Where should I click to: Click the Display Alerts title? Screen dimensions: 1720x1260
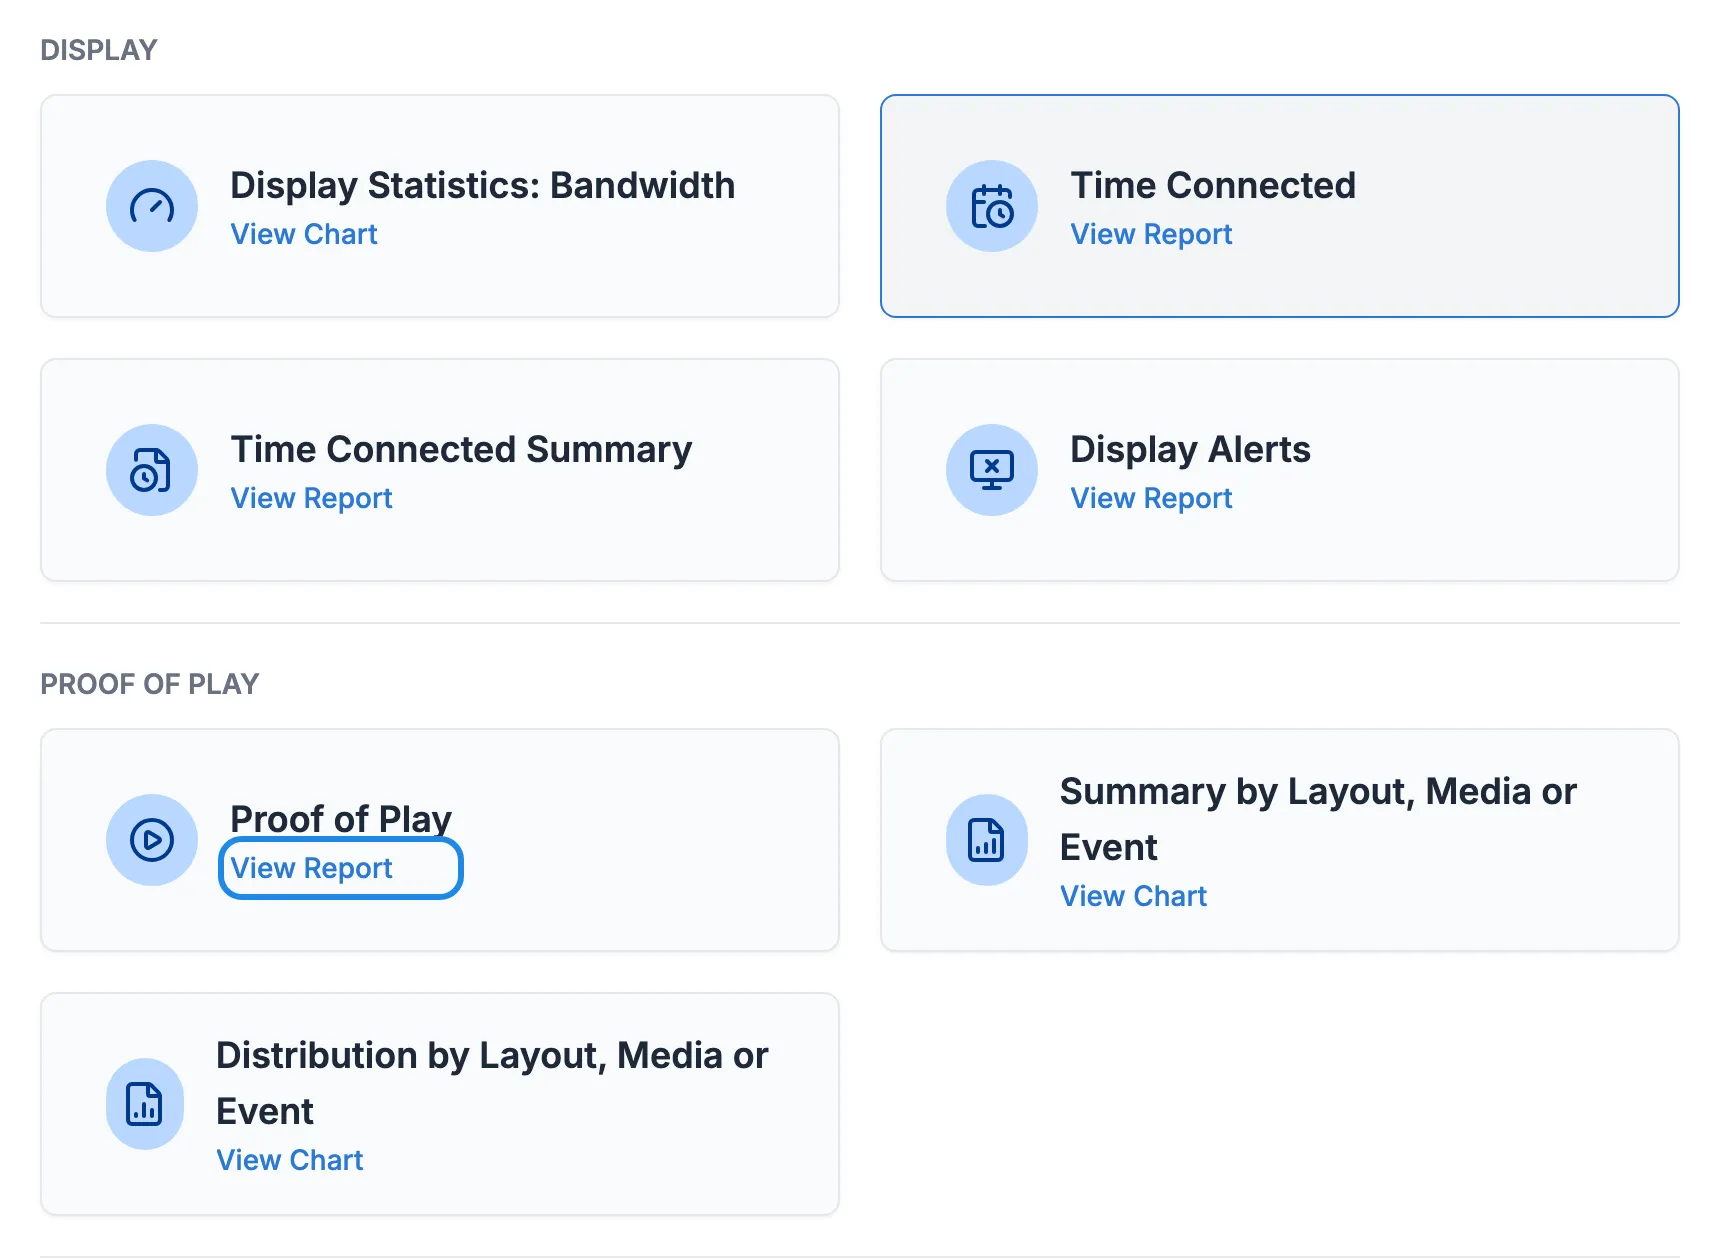[1190, 450]
